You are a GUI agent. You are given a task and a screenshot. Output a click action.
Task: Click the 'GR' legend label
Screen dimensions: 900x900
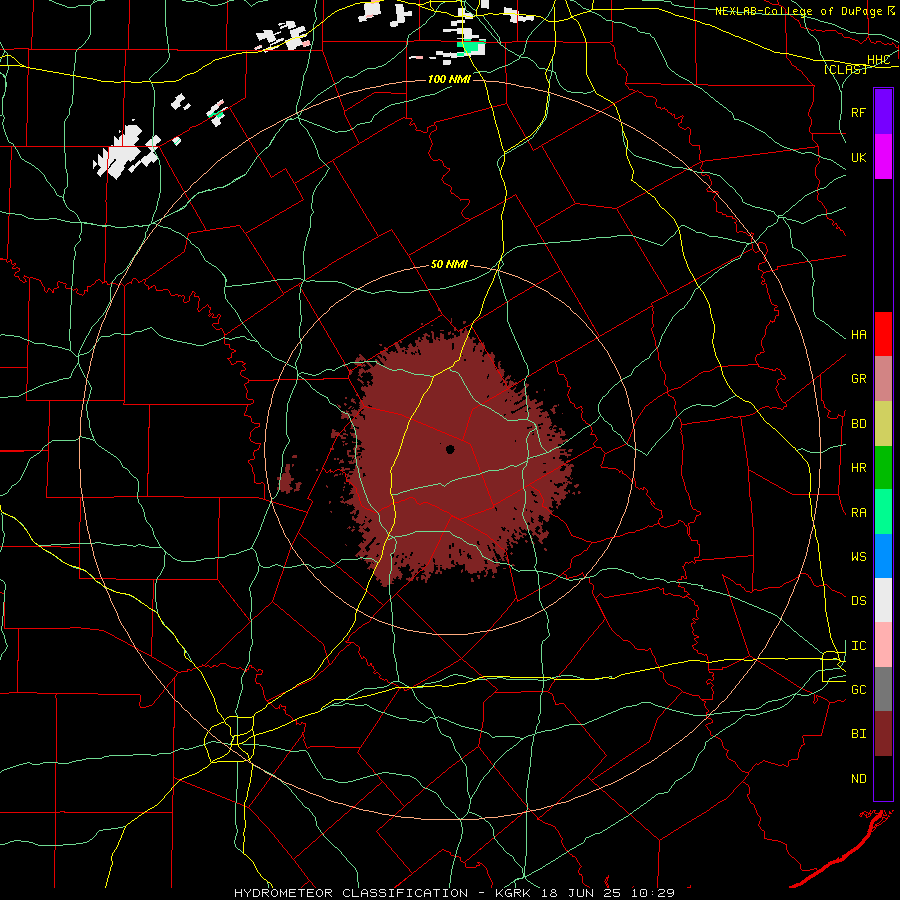click(x=858, y=379)
